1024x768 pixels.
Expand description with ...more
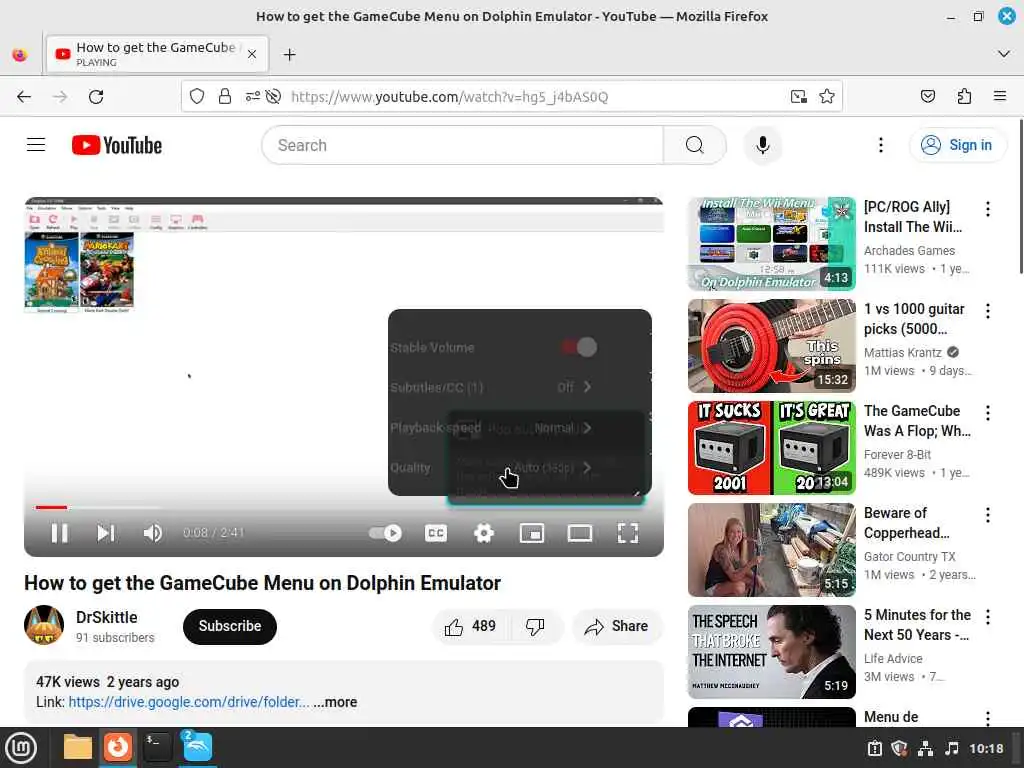[x=335, y=701]
